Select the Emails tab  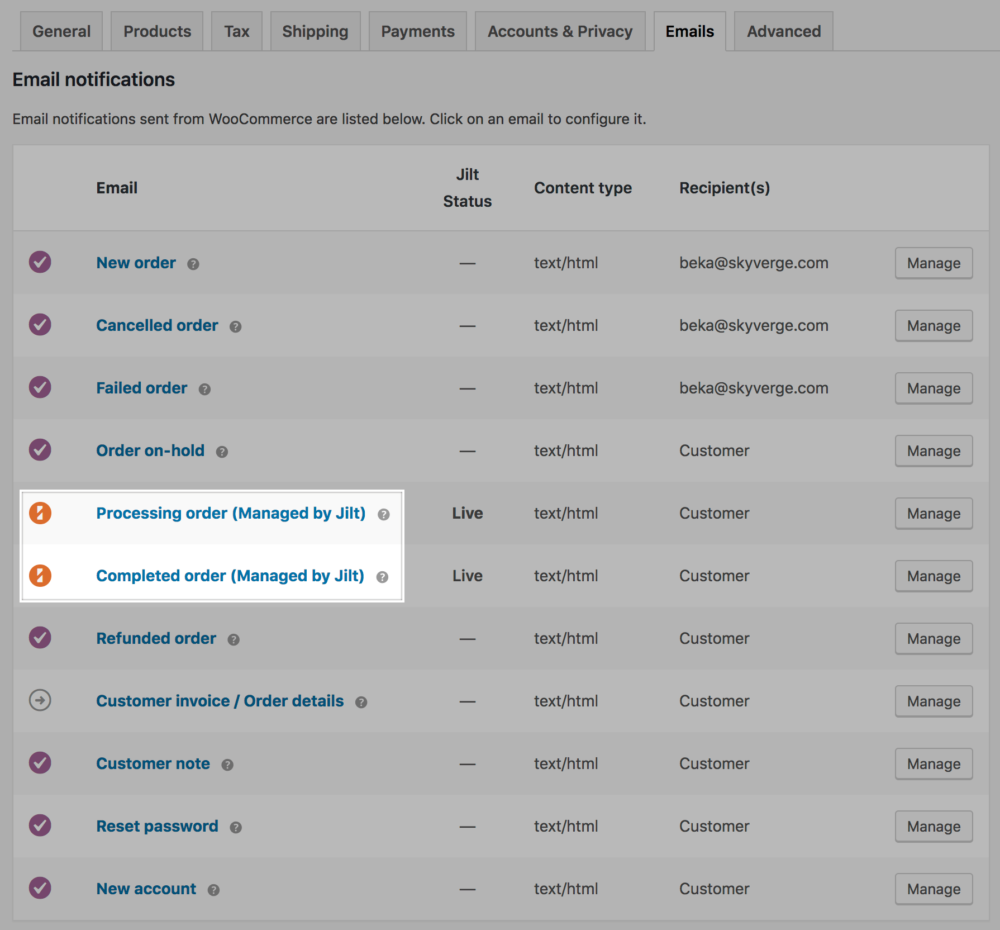(689, 31)
